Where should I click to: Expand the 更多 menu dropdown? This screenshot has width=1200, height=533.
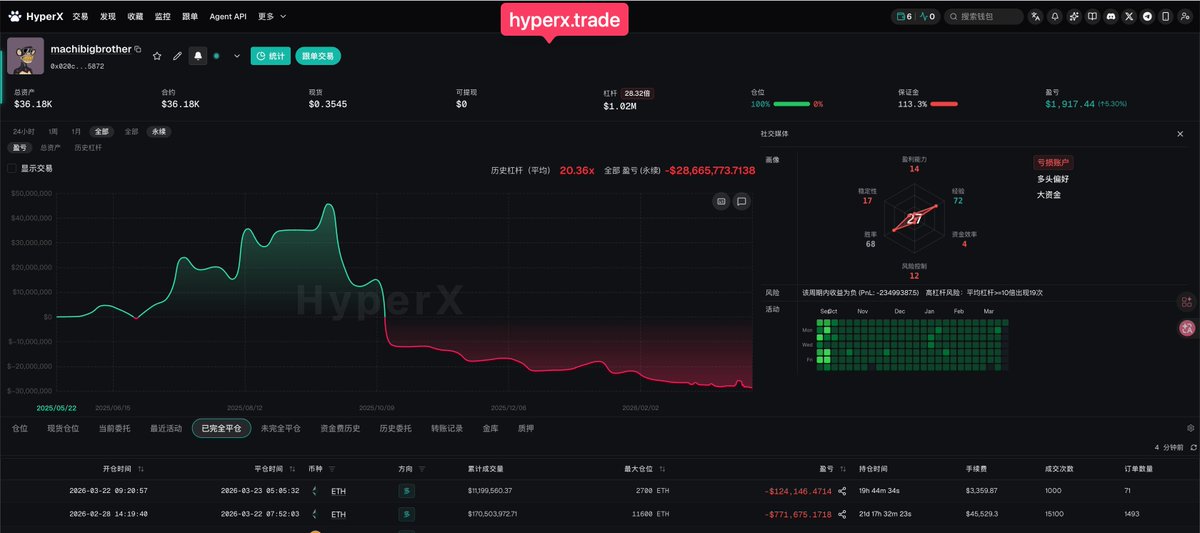coord(272,17)
